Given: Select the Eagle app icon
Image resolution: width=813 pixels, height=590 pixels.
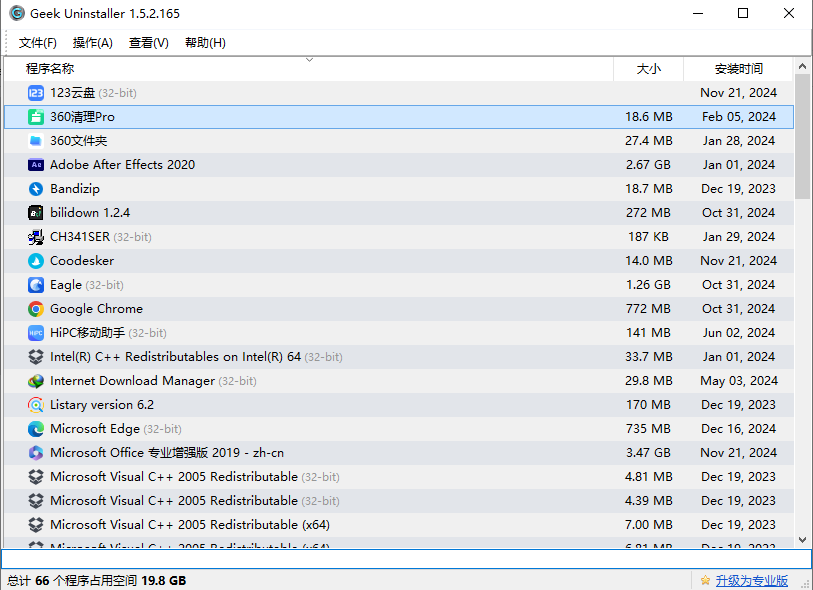Looking at the screenshot, I should click(x=36, y=285).
